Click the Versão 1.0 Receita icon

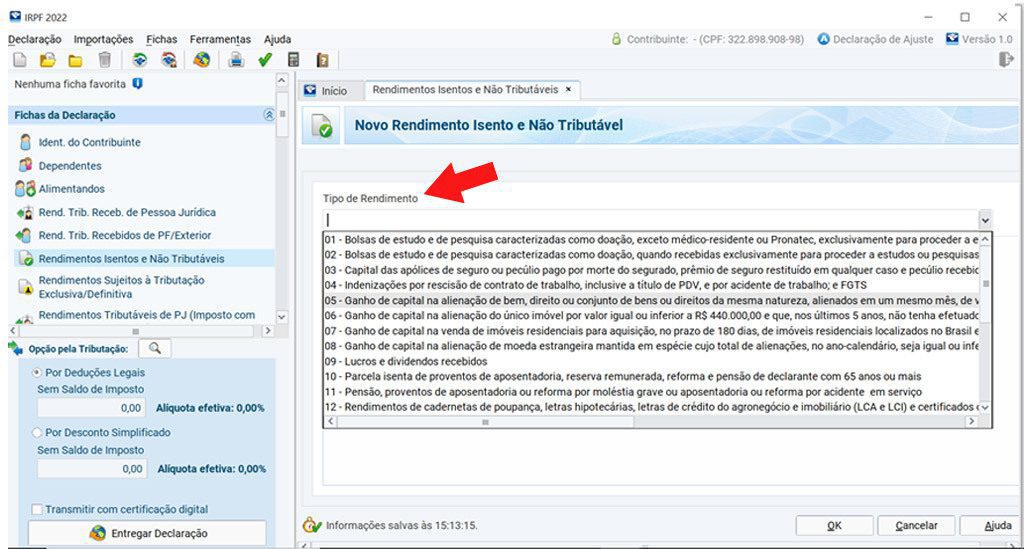(x=952, y=39)
